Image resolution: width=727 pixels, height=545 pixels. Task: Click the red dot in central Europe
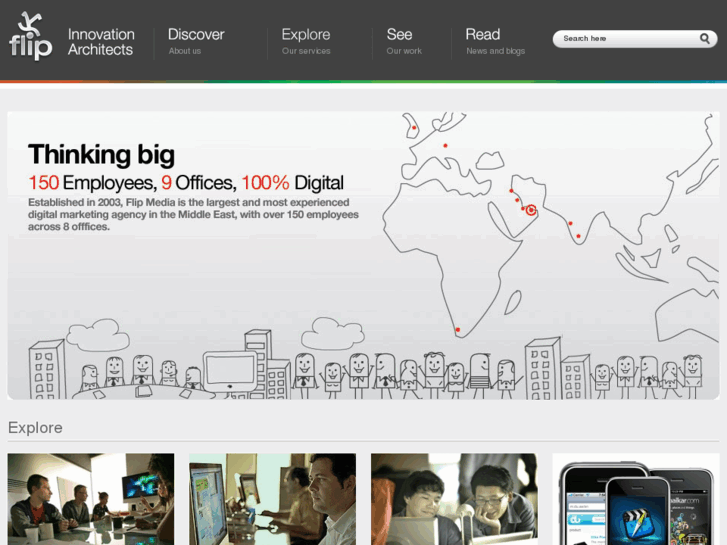pyautogui.click(x=445, y=146)
